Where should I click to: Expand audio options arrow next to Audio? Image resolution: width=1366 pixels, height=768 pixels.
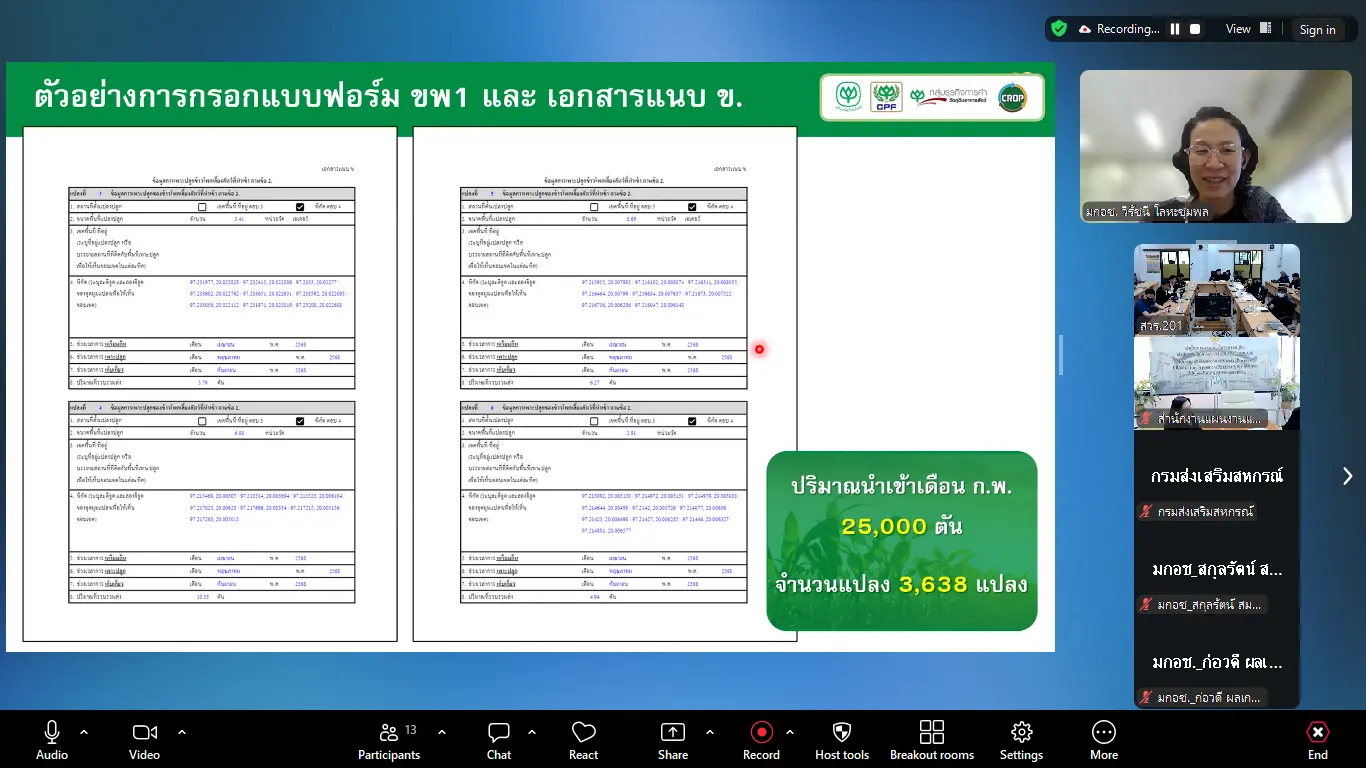84,732
